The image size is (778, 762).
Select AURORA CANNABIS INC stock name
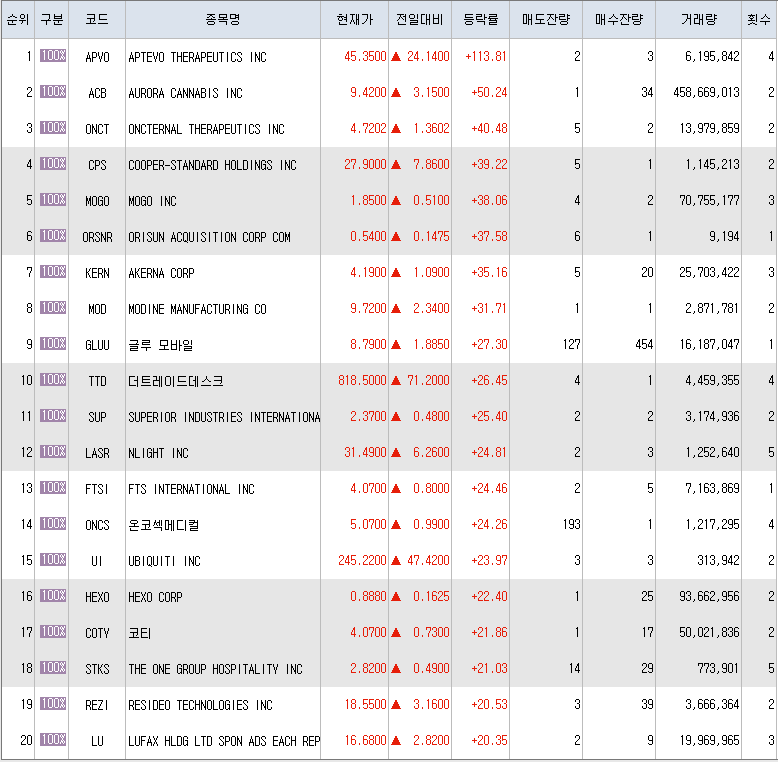pyautogui.click(x=186, y=93)
